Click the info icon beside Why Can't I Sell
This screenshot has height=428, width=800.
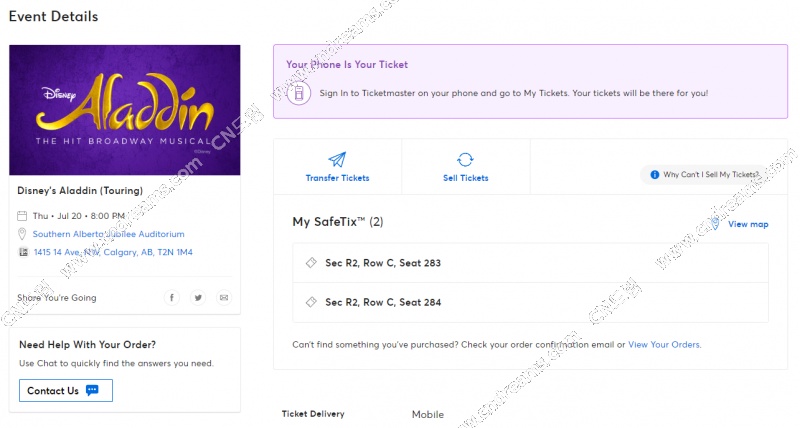click(x=655, y=174)
